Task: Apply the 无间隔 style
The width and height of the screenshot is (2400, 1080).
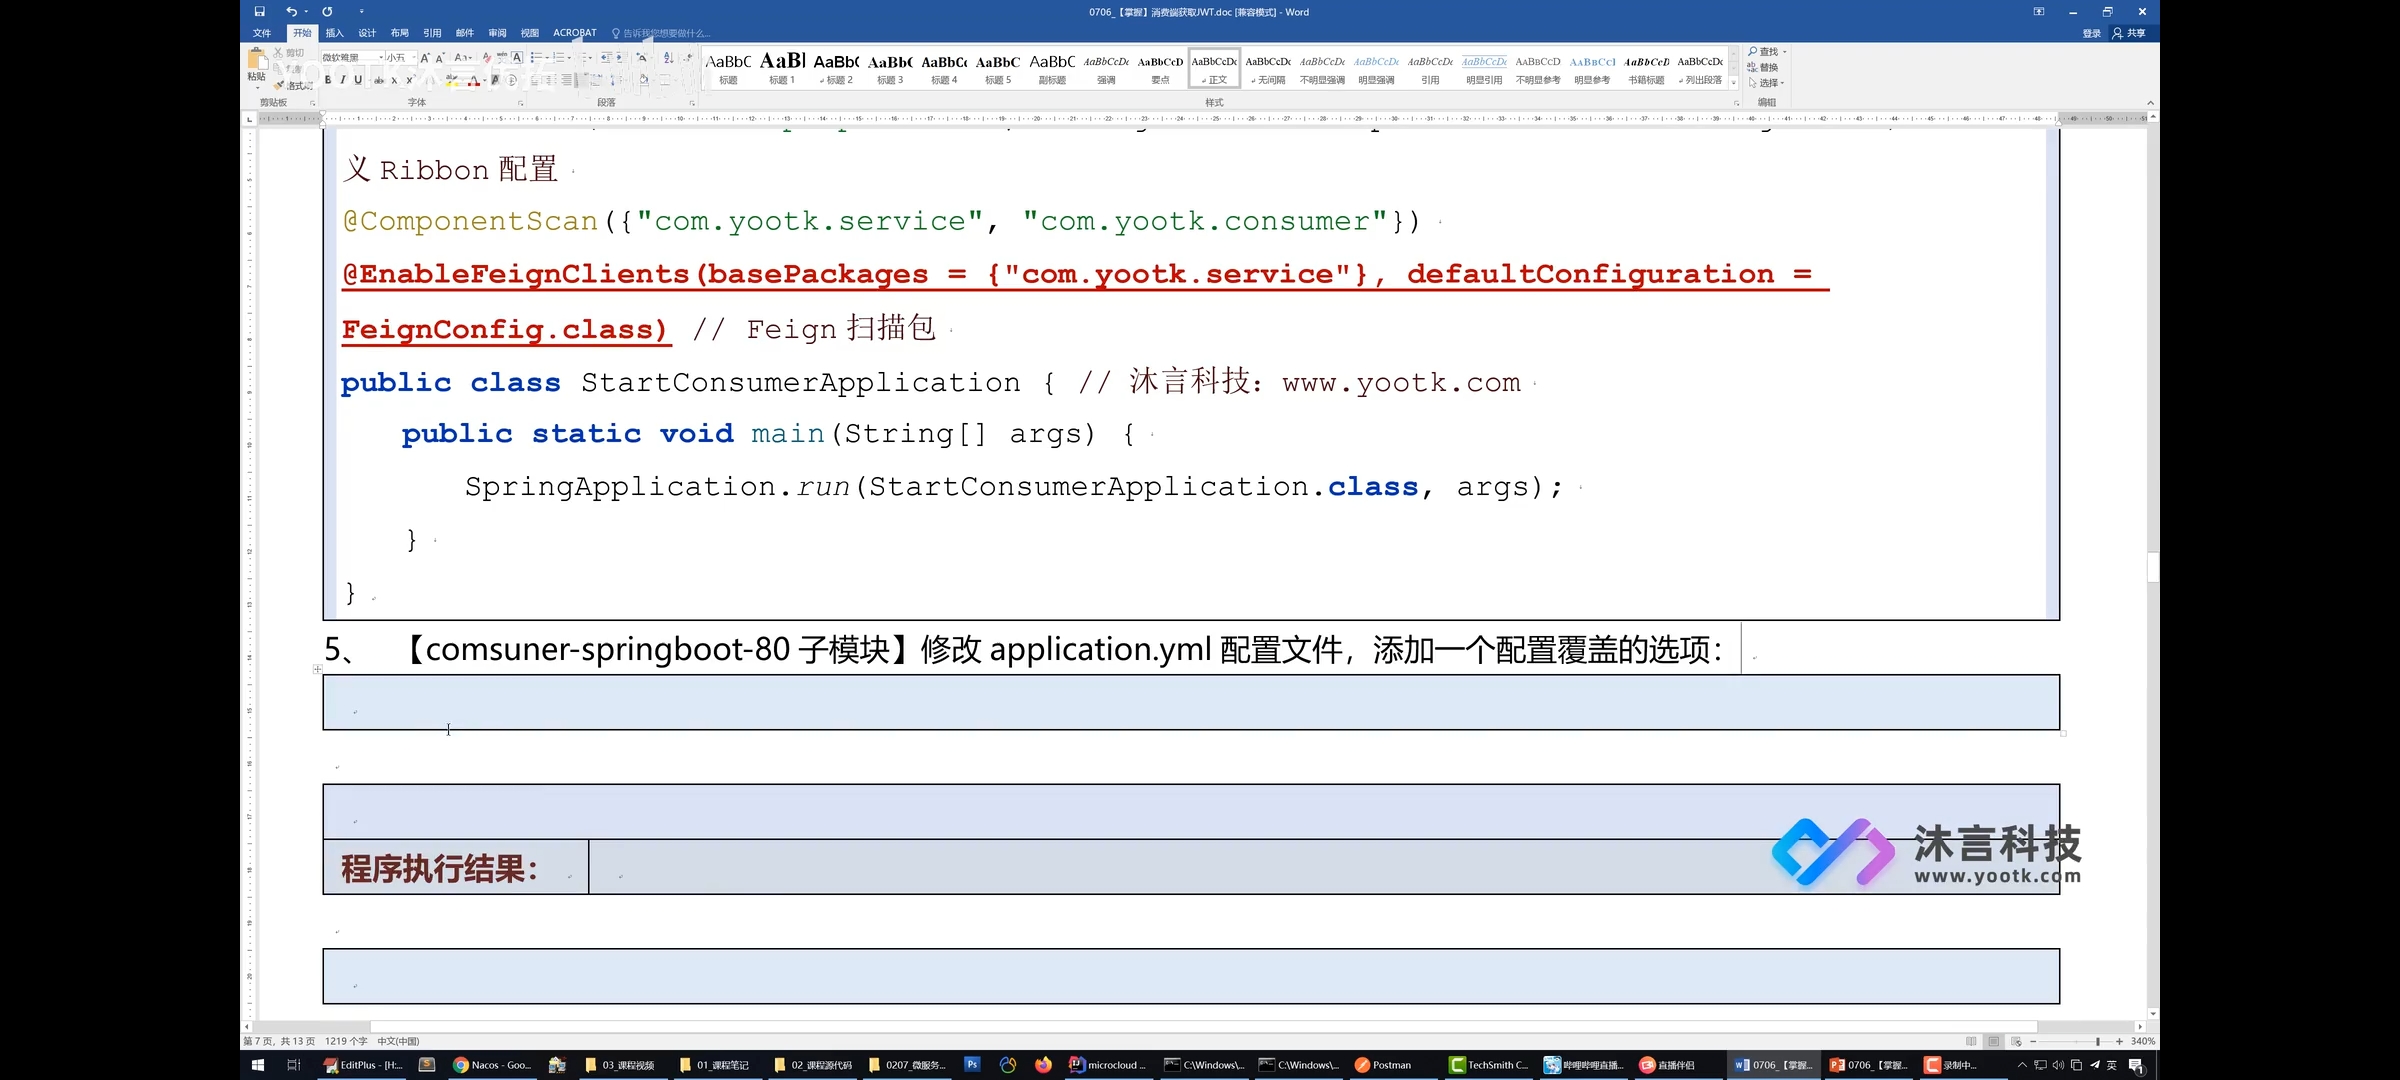Action: point(1268,68)
